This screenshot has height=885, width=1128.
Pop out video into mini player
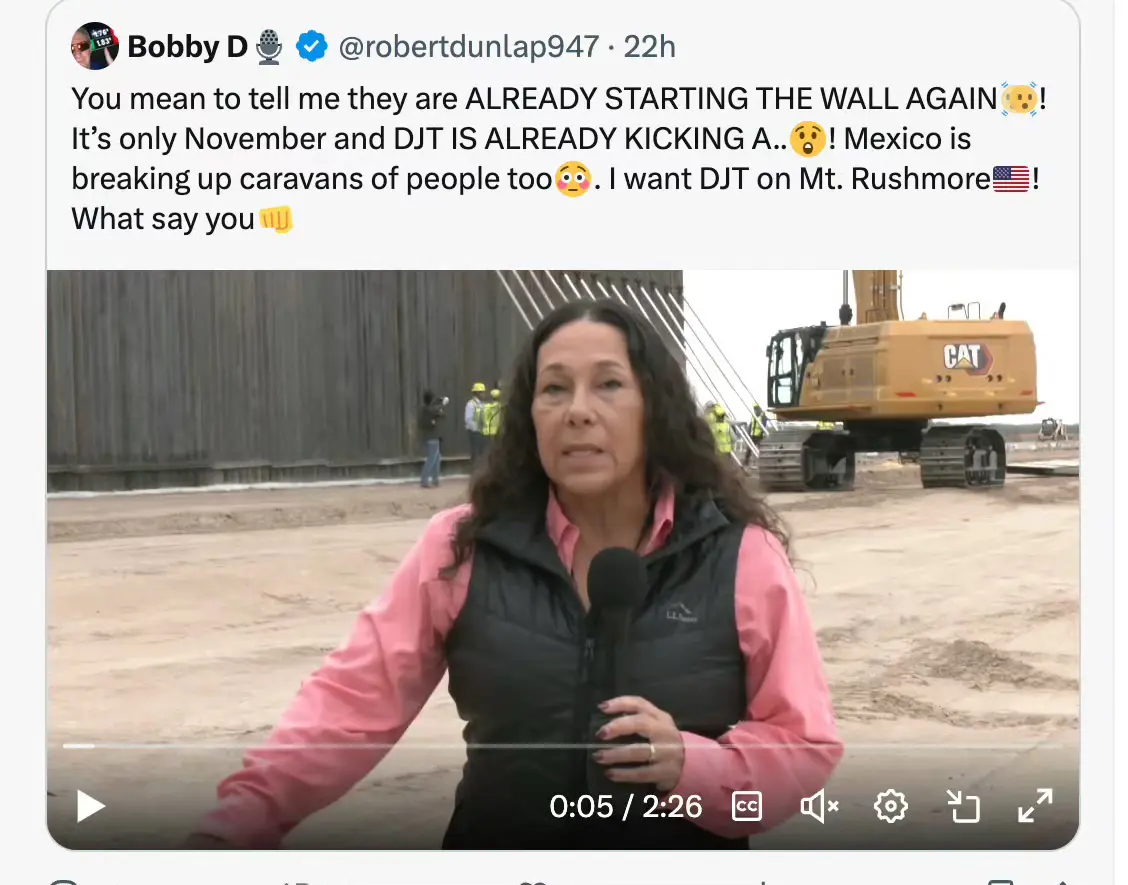[x=963, y=806]
